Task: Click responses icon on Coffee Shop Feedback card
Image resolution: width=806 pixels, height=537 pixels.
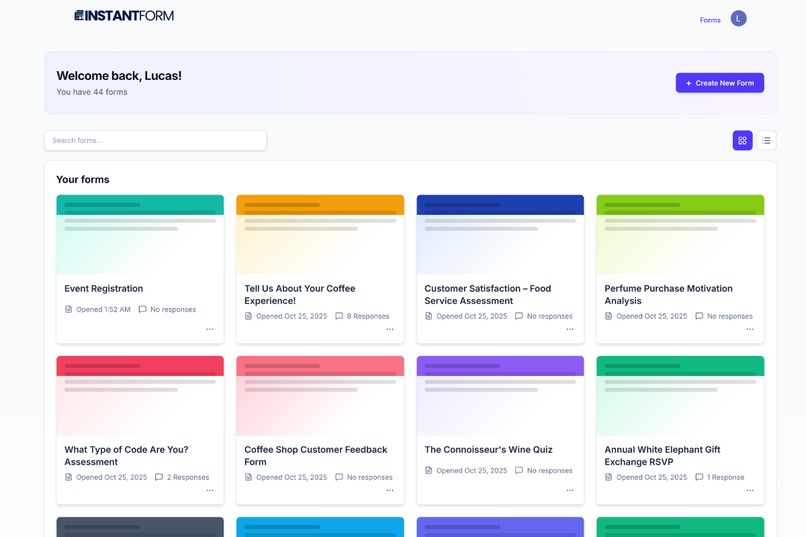Action: coord(339,477)
